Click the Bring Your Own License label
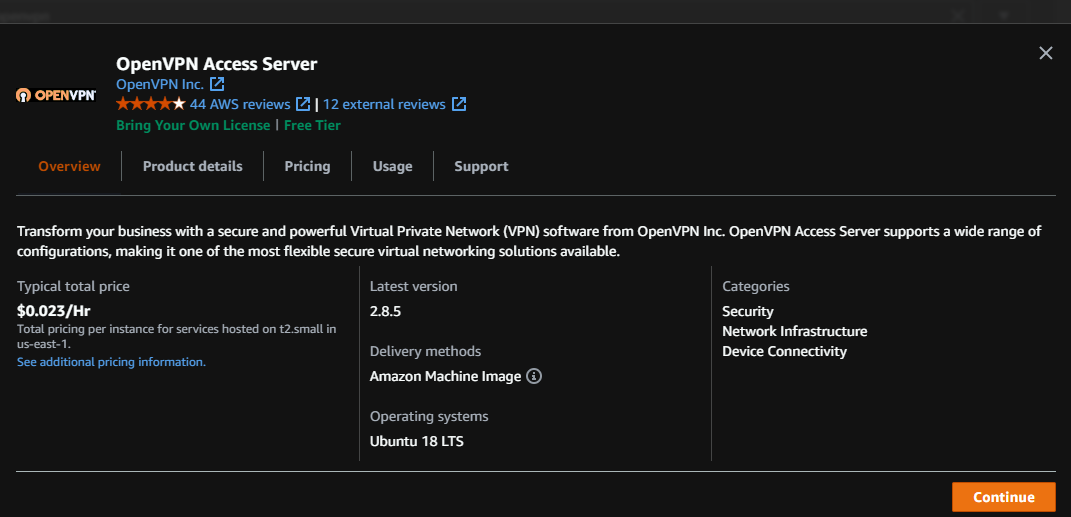The image size is (1071, 517). (x=193, y=125)
